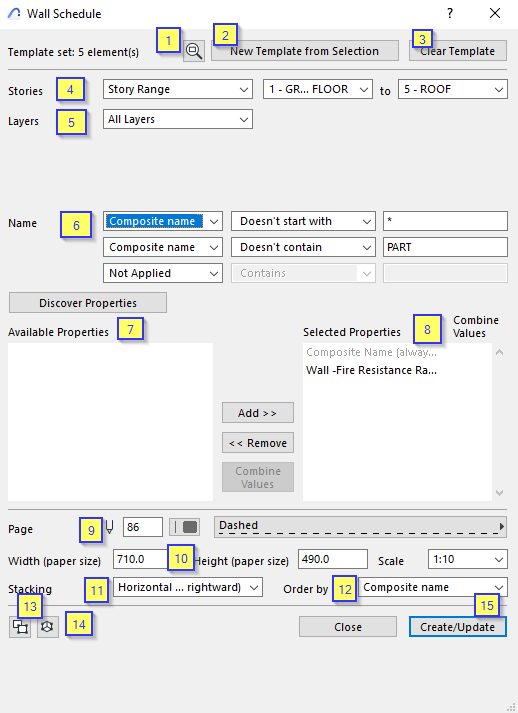
Task: Open the Order by Composite name dropdown
Action: pyautogui.click(x=433, y=587)
